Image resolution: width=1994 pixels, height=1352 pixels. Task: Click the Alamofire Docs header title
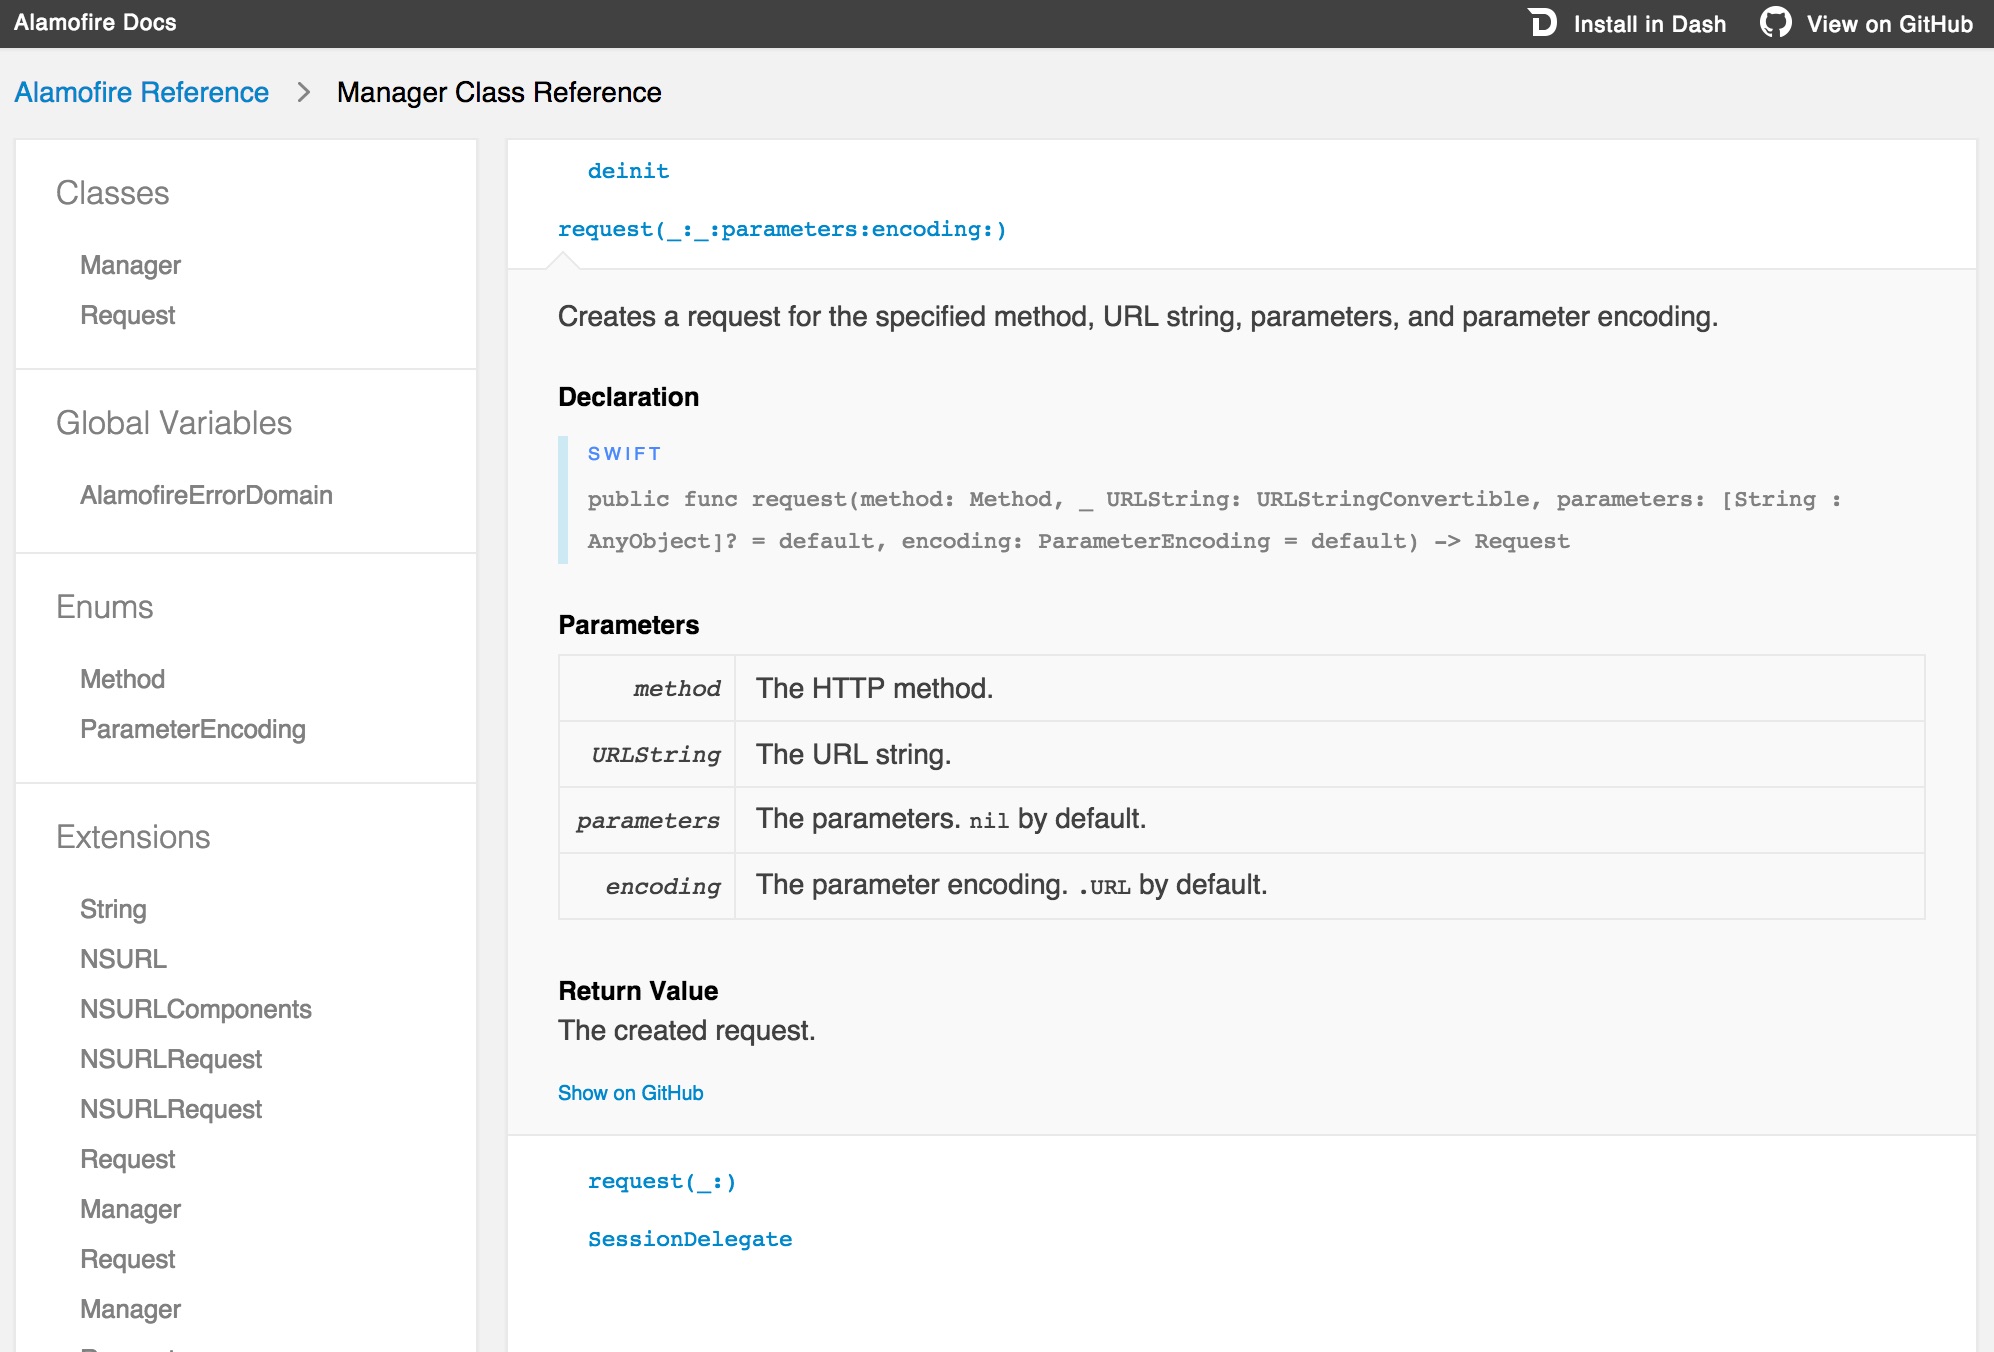(95, 22)
